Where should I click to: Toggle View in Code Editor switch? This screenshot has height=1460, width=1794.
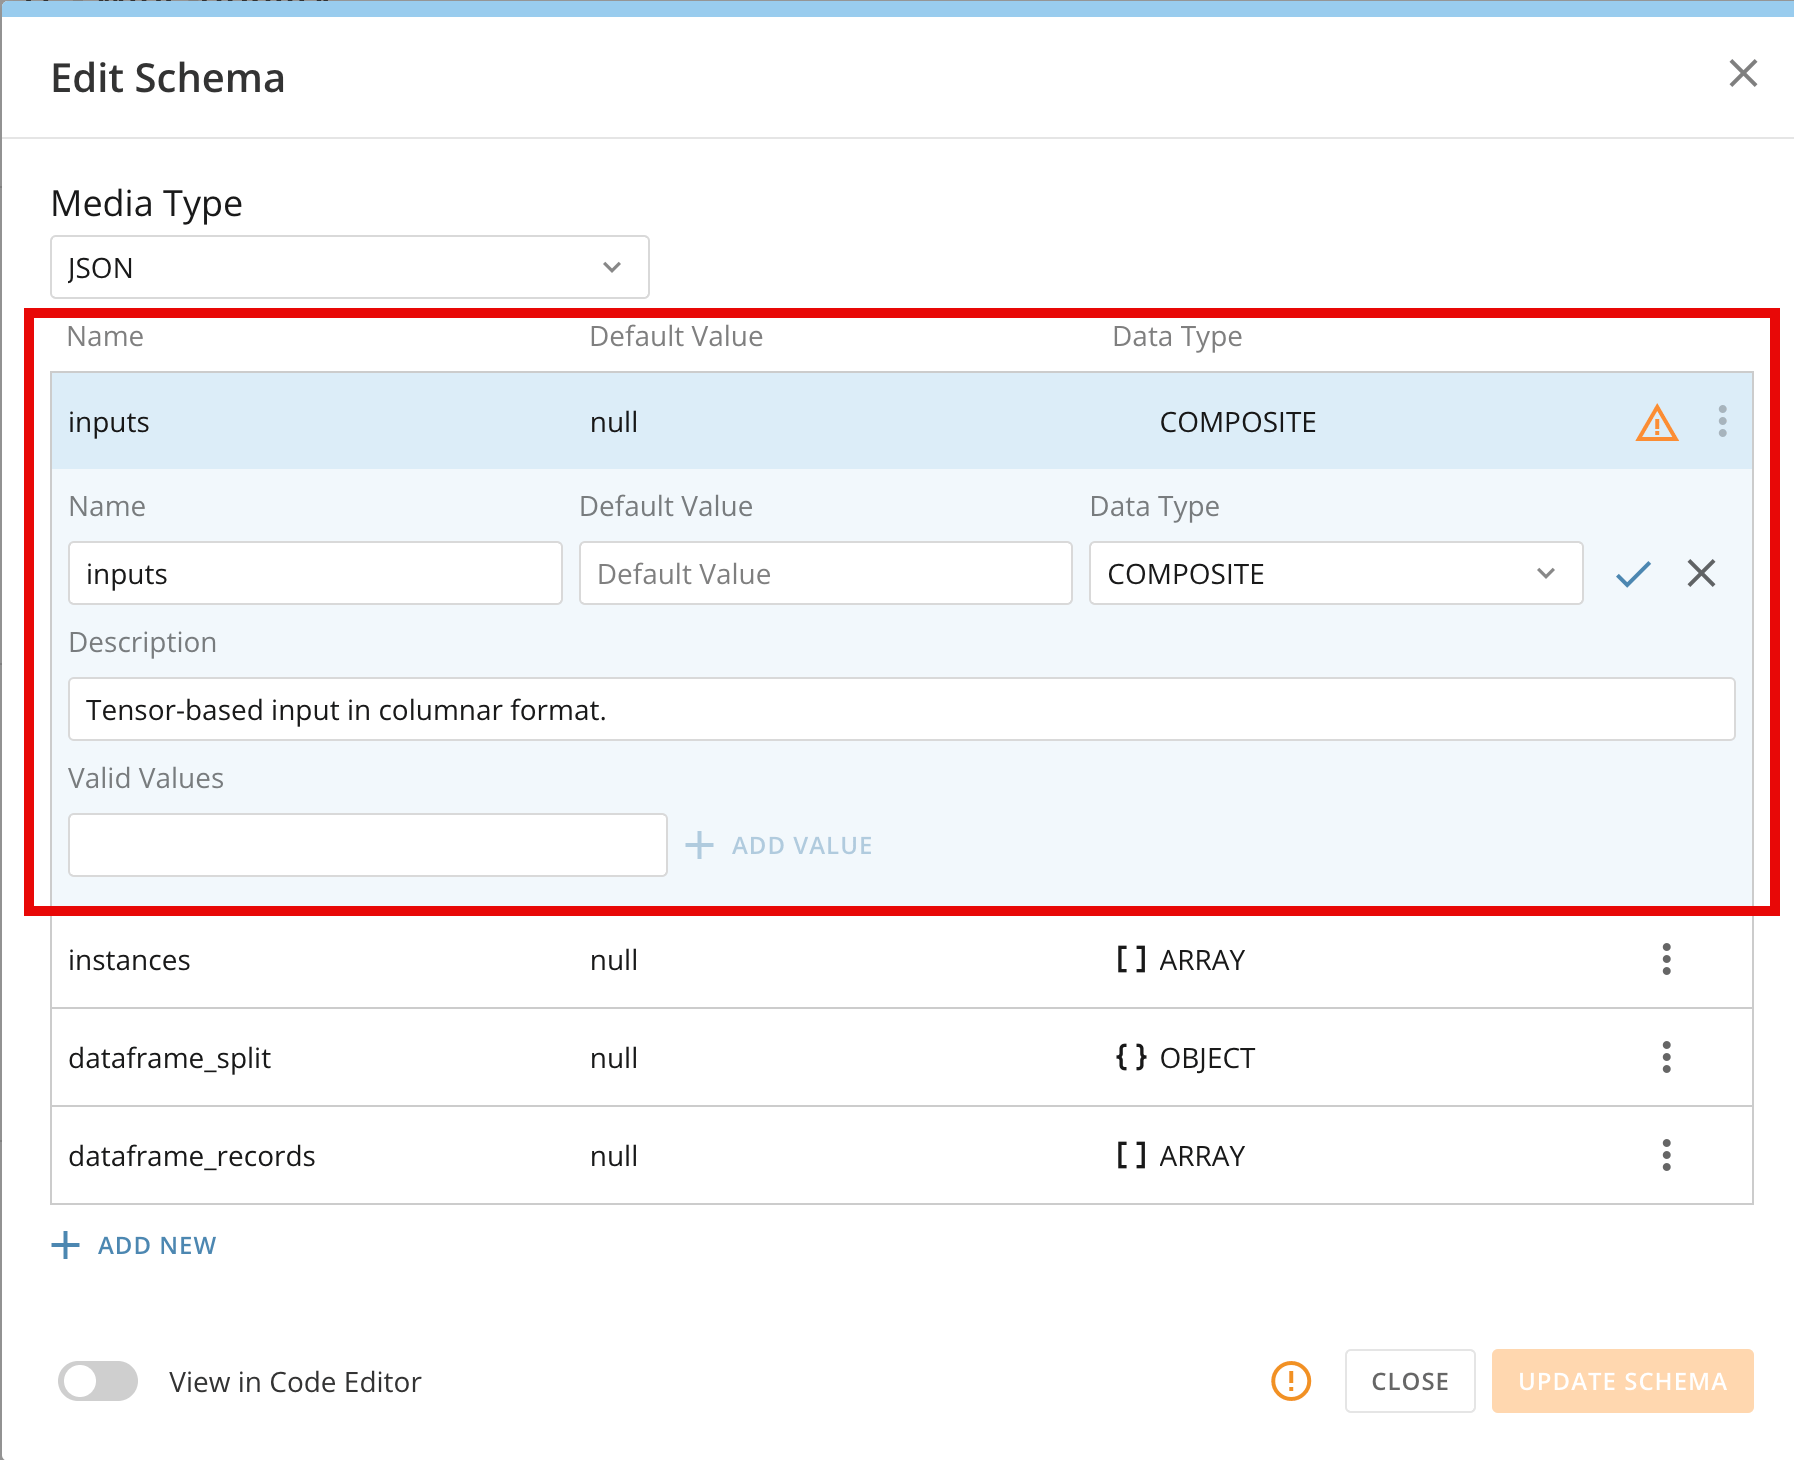[x=98, y=1381]
